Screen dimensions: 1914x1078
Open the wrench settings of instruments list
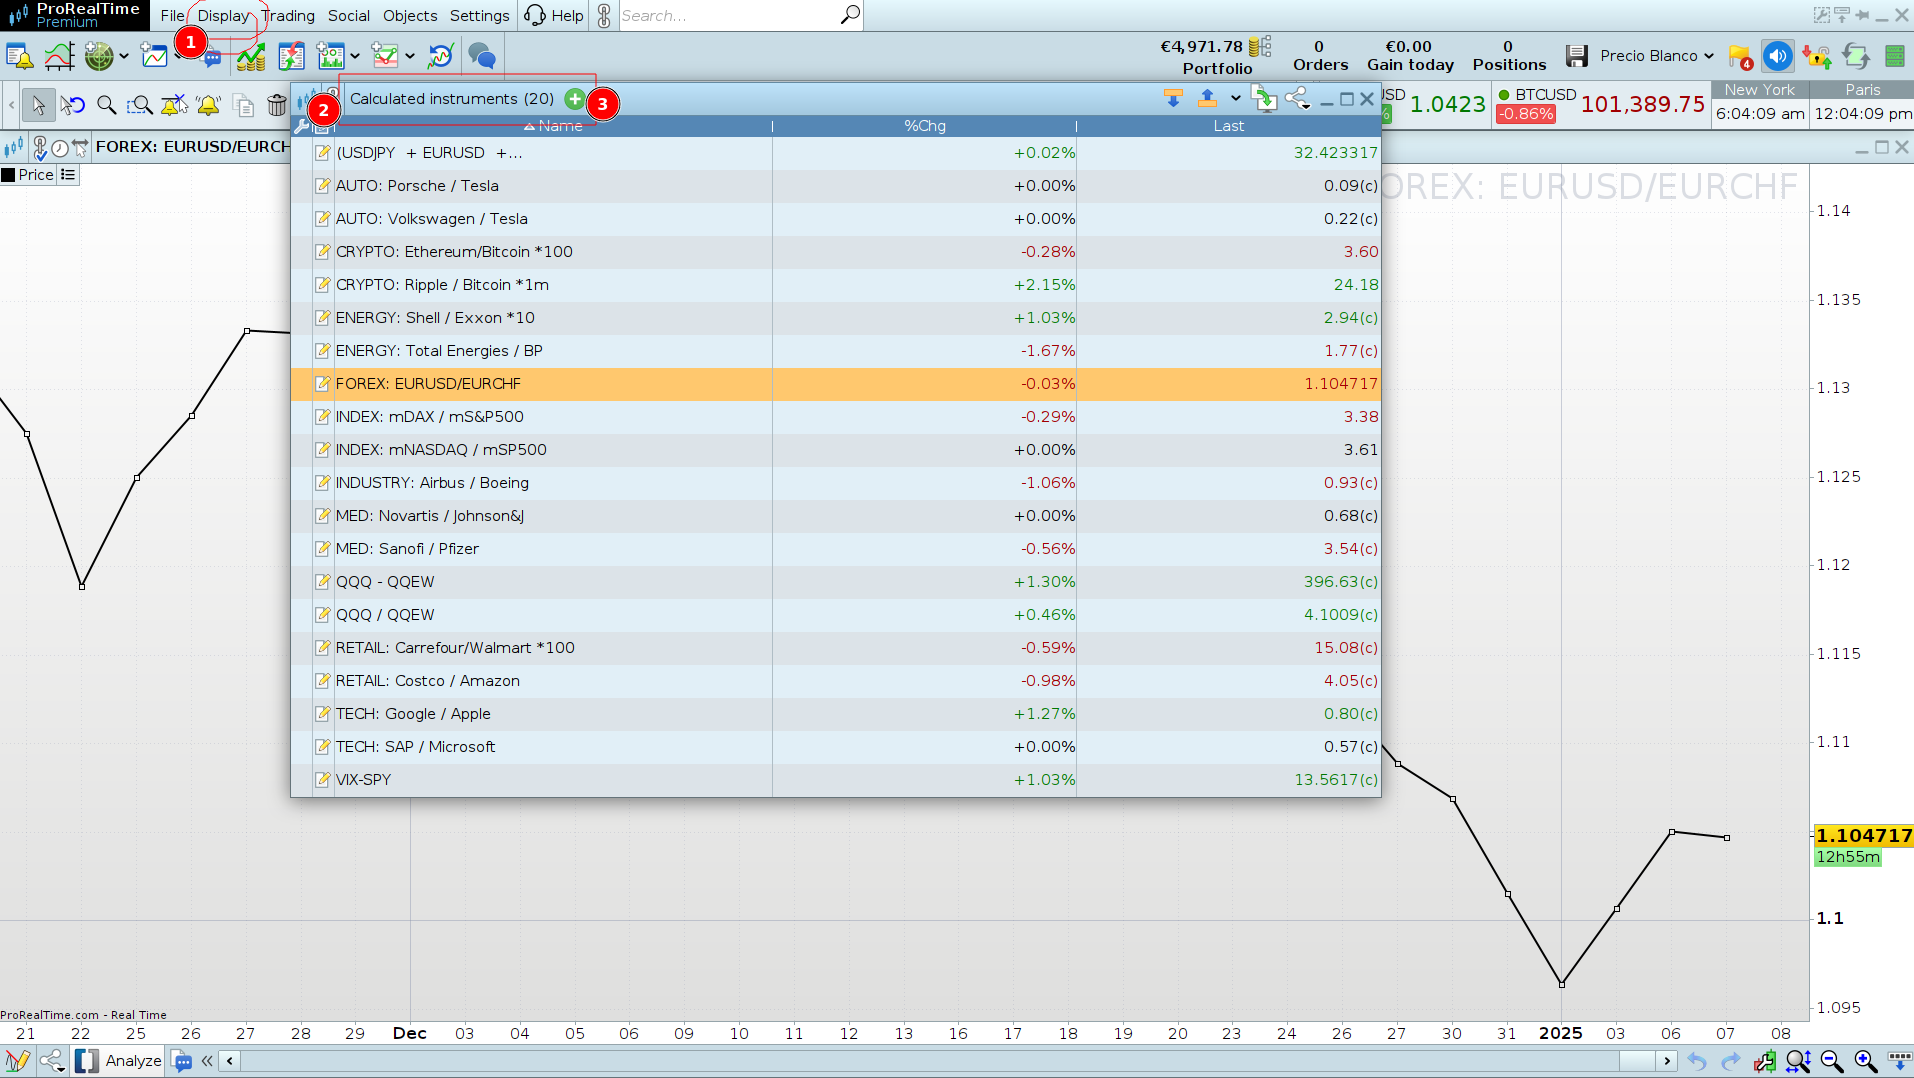tap(301, 126)
